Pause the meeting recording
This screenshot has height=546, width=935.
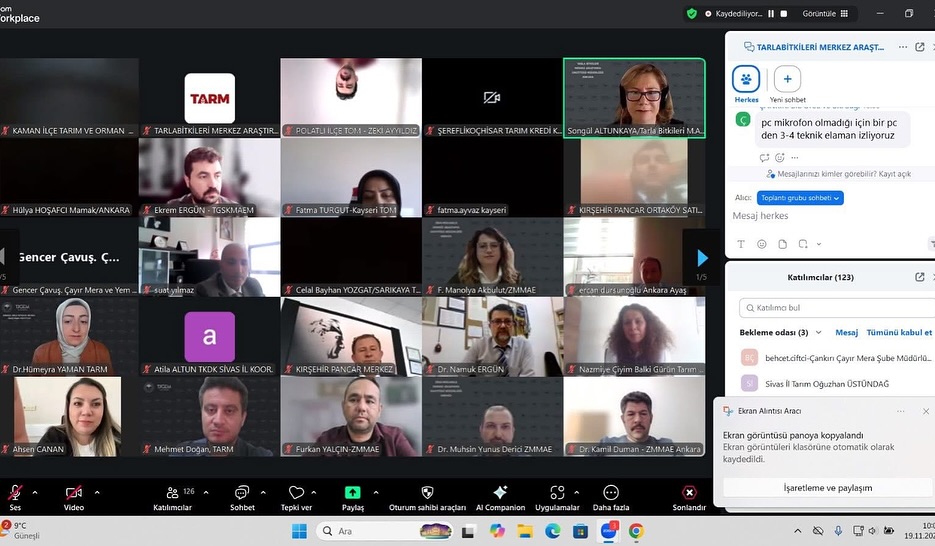770,14
